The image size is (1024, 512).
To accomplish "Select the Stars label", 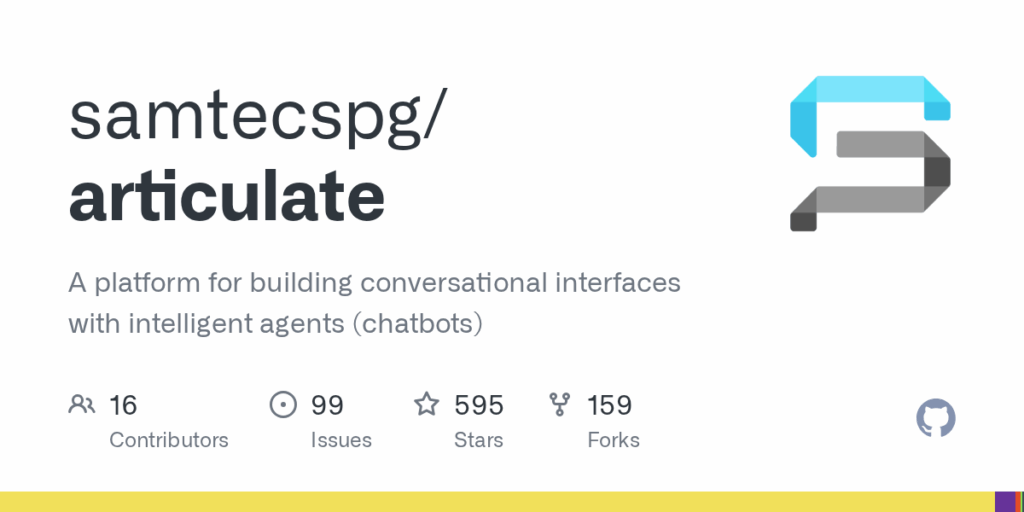I will point(479,440).
